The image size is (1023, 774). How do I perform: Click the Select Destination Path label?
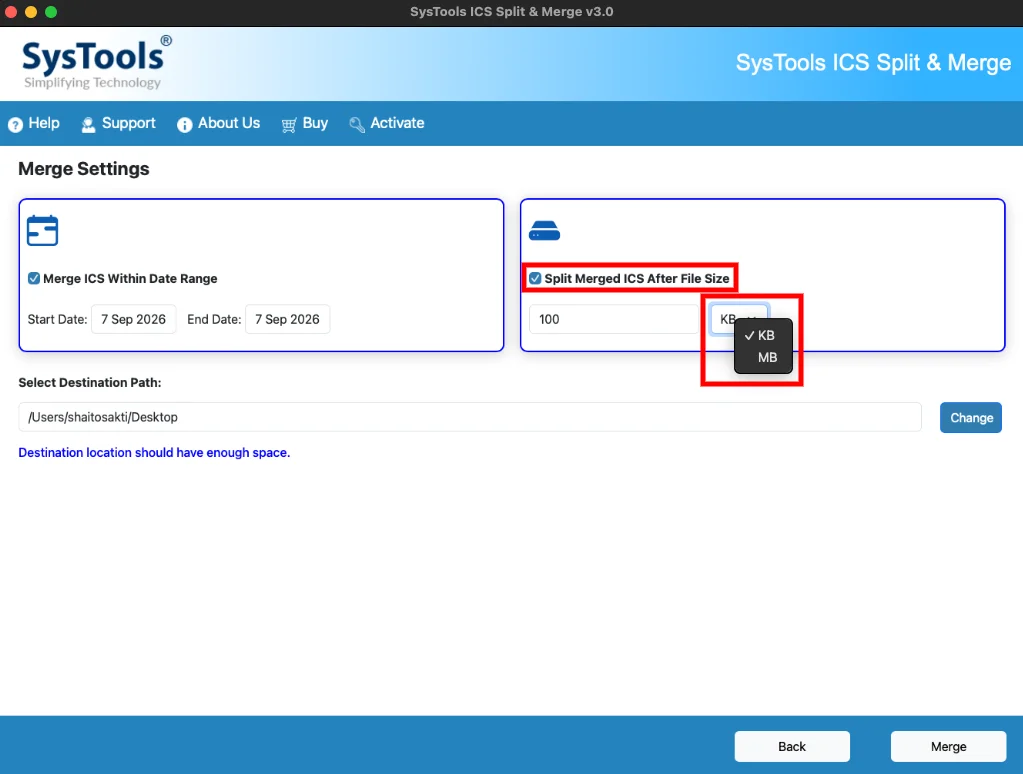click(x=90, y=382)
